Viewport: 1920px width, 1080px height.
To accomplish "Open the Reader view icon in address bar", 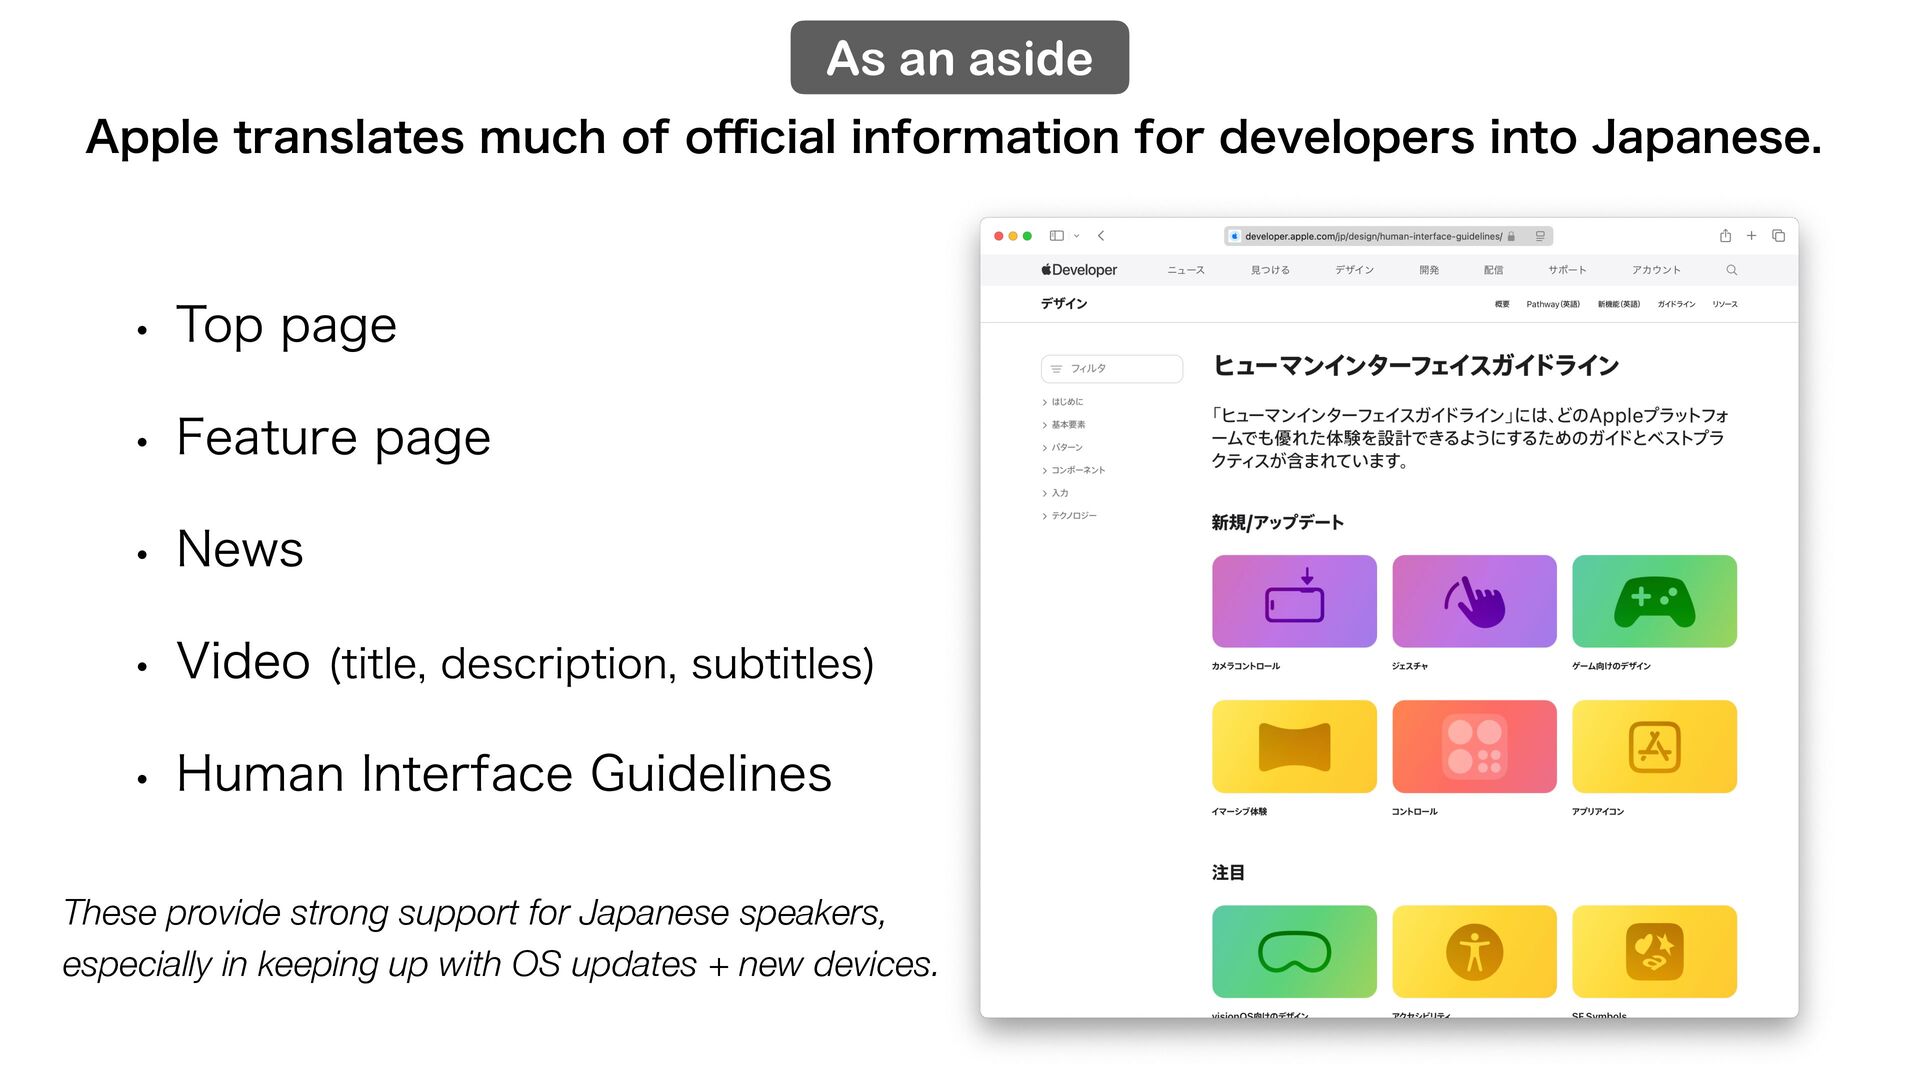I will pyautogui.click(x=1541, y=236).
